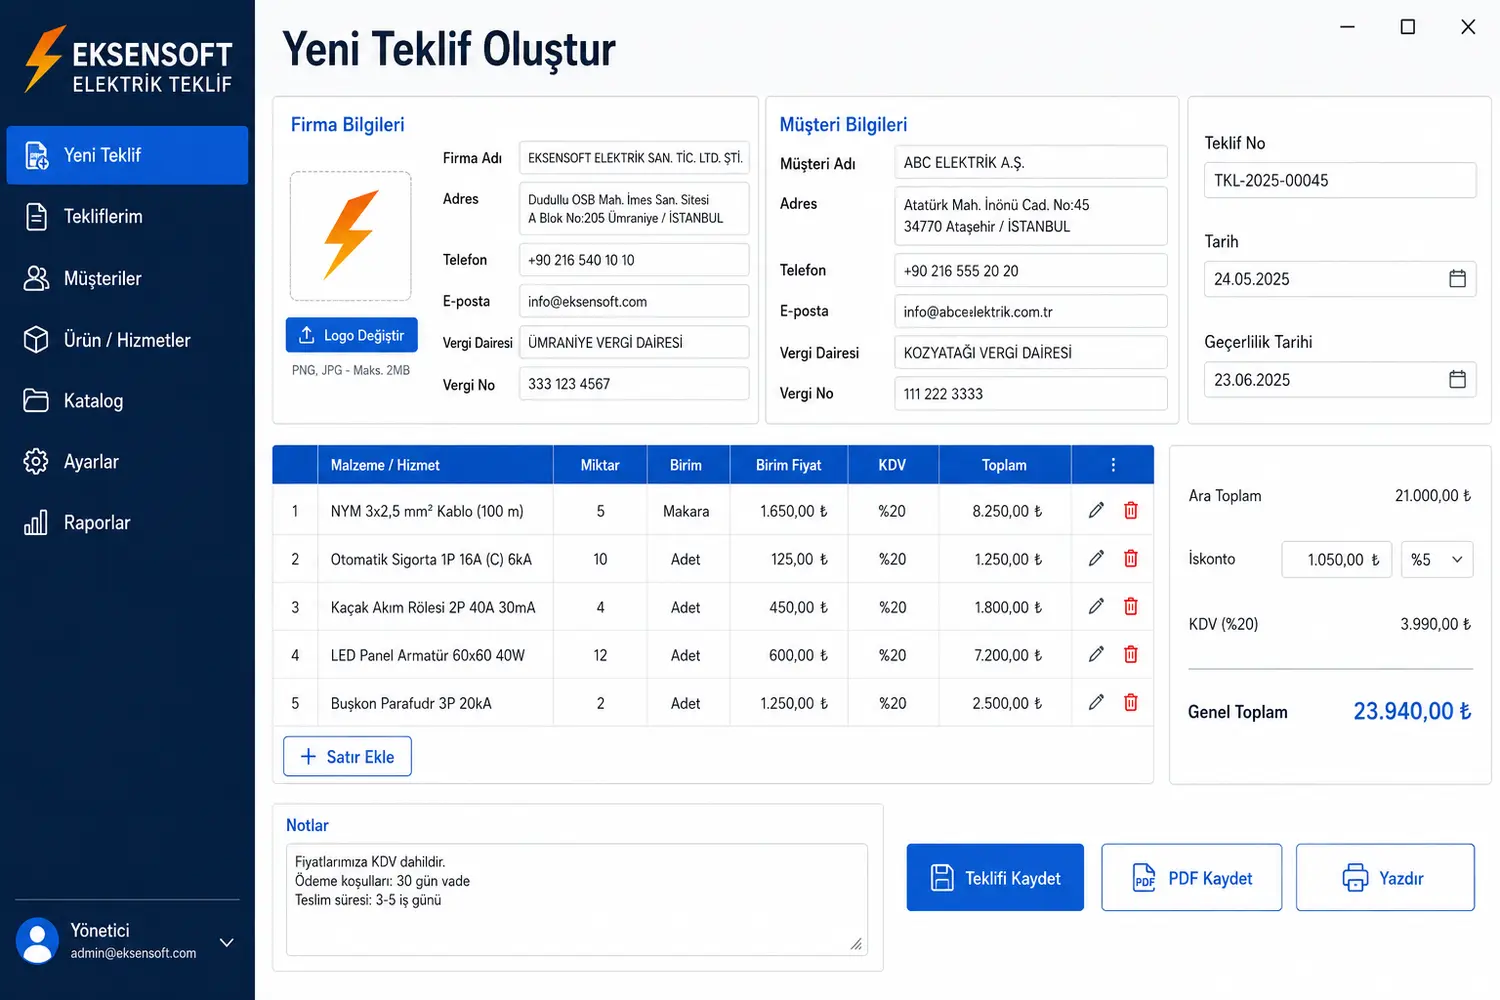Expand the Yönetici account menu
The height and width of the screenshot is (1000, 1500).
[227, 942]
